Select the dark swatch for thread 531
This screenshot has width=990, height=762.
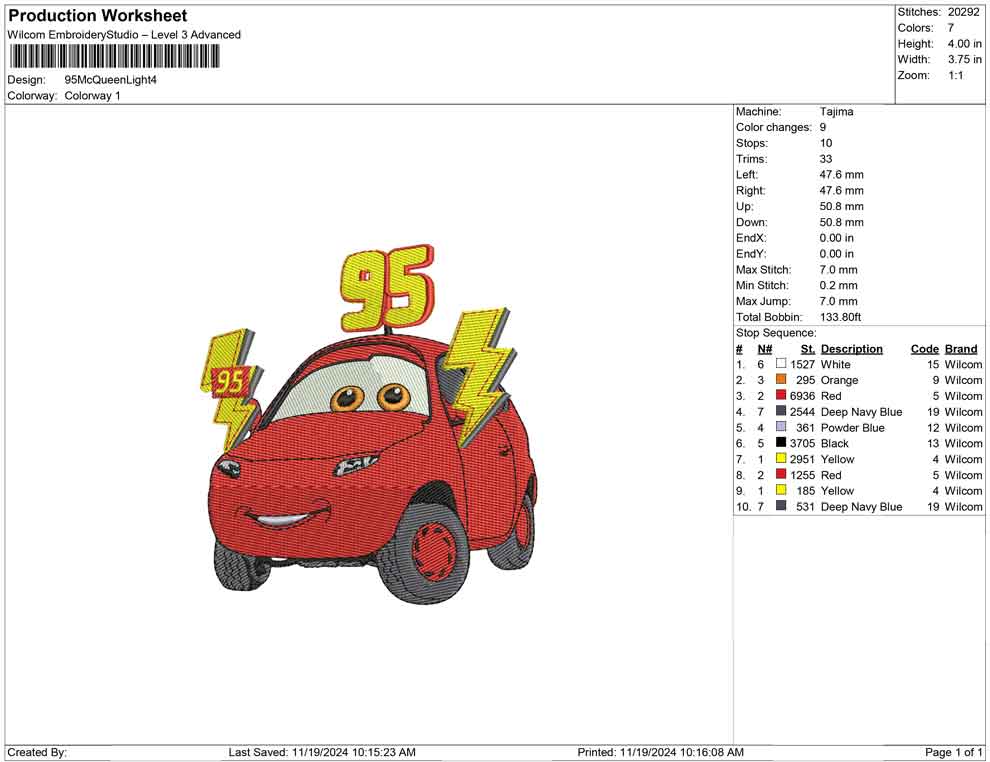click(x=781, y=507)
